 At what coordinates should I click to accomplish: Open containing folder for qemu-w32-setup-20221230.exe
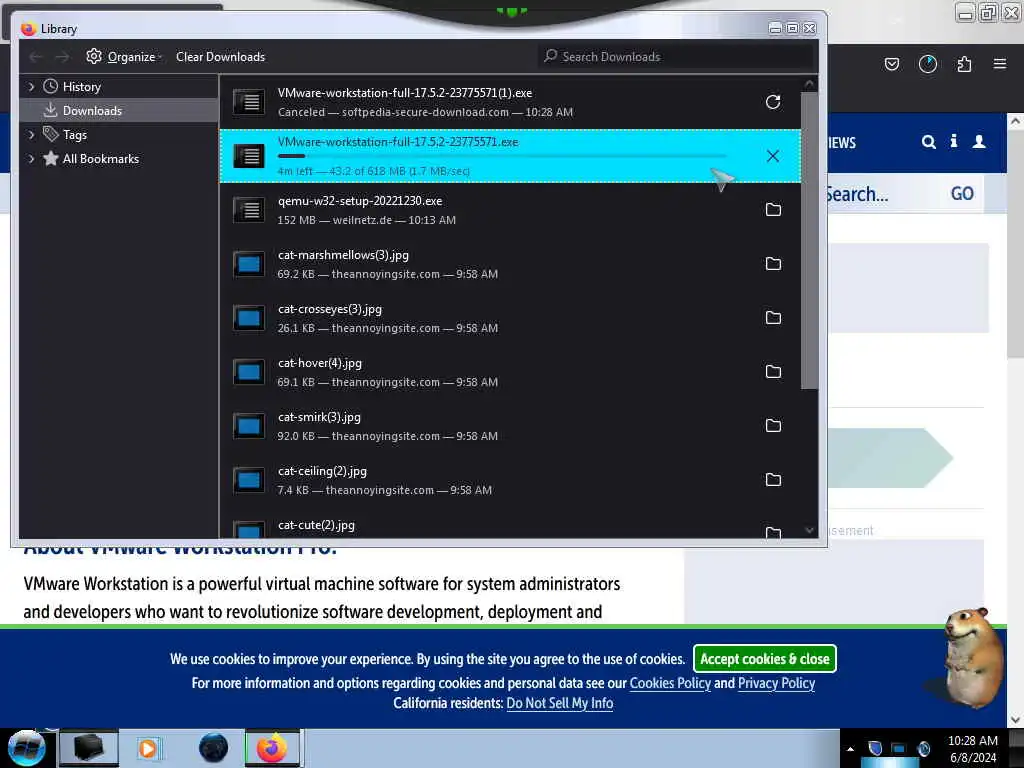click(x=773, y=210)
